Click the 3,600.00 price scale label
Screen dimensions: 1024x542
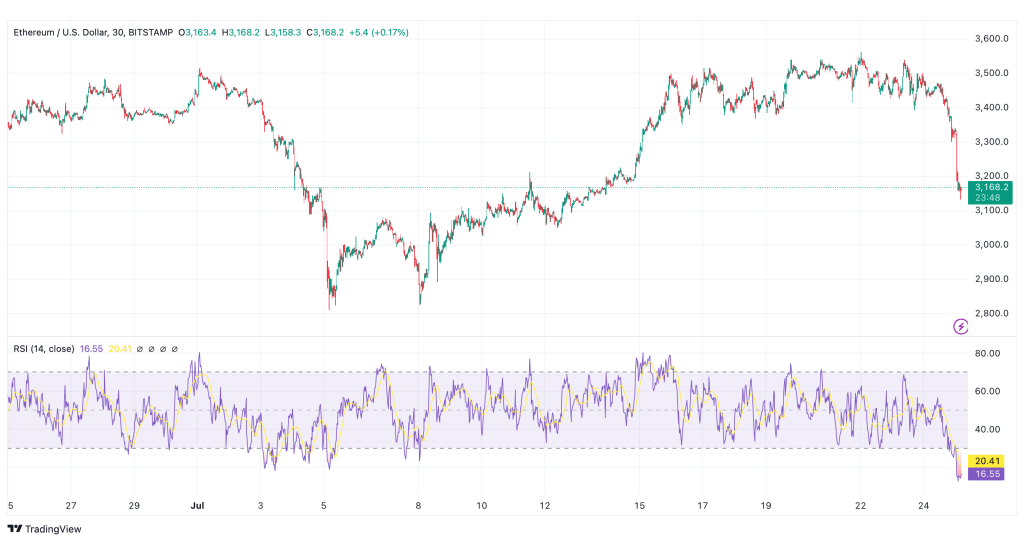coord(991,39)
